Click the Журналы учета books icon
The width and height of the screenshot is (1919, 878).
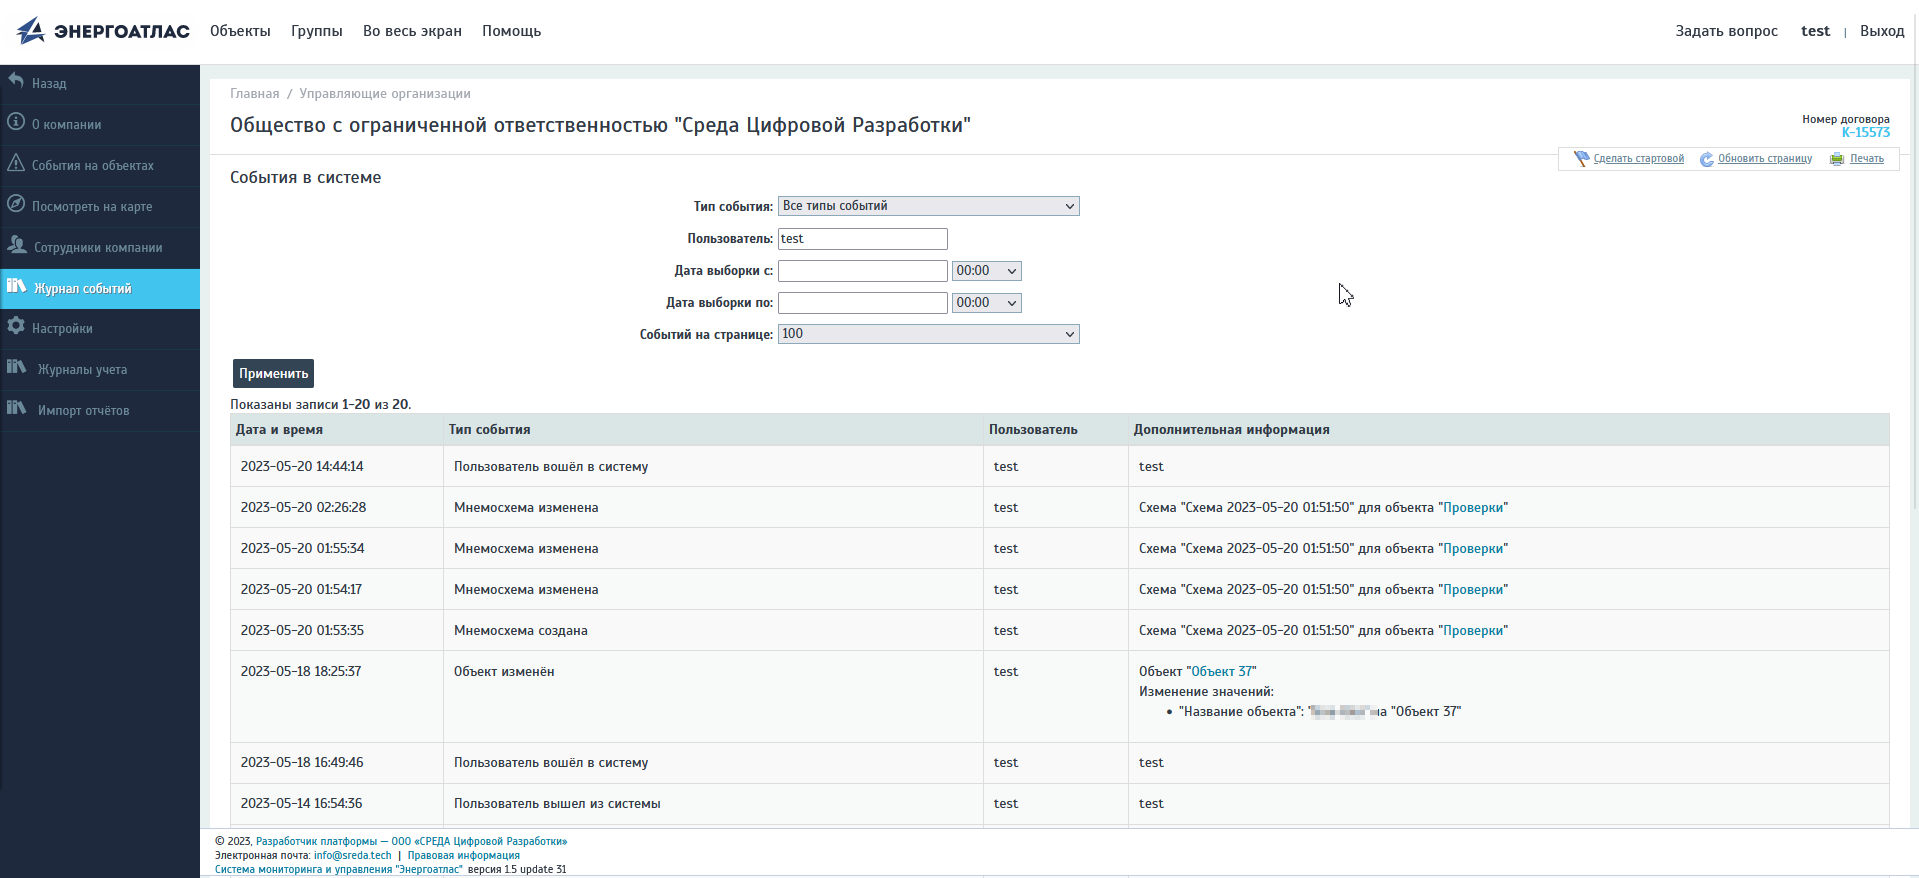[x=17, y=367]
